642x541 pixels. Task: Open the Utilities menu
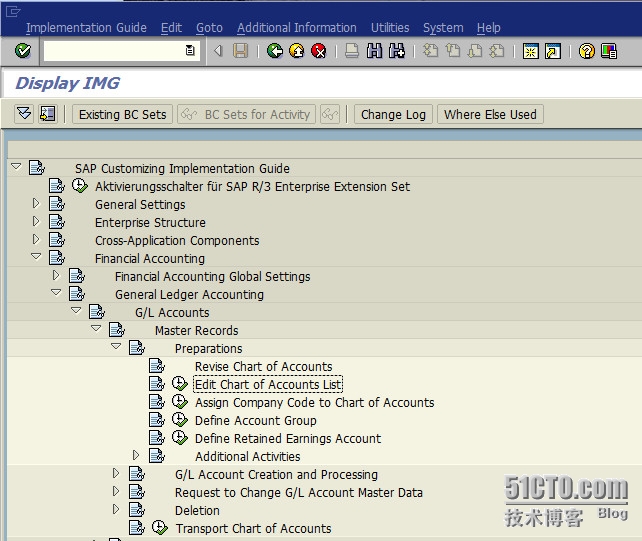390,27
